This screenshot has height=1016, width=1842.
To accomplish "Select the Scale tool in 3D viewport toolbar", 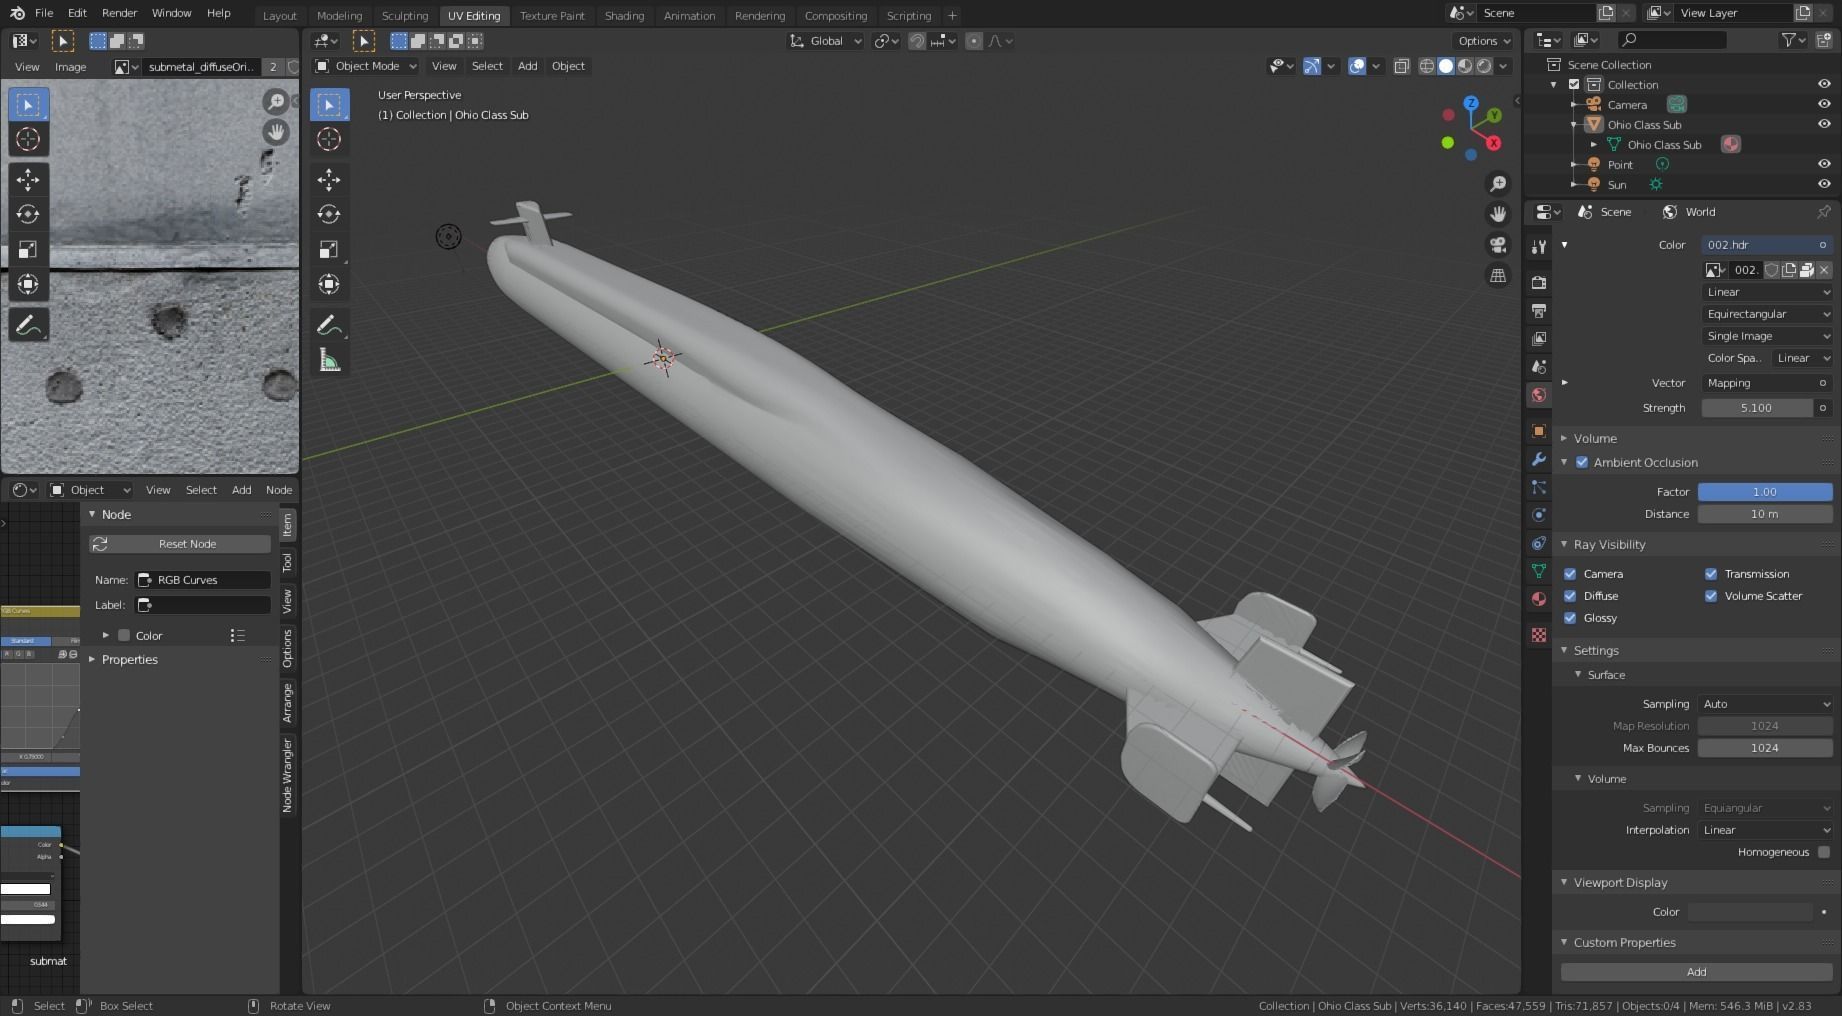I will point(329,249).
